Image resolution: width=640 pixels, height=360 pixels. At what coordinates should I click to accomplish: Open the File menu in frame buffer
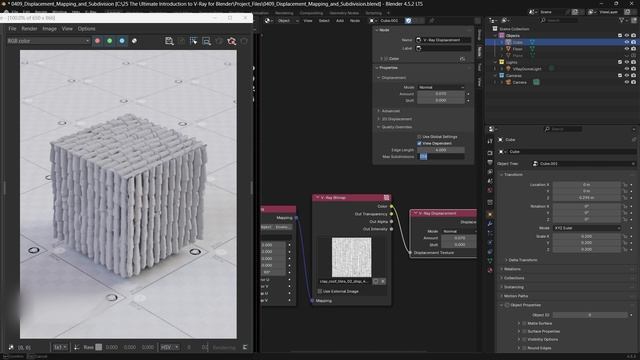(x=12, y=29)
